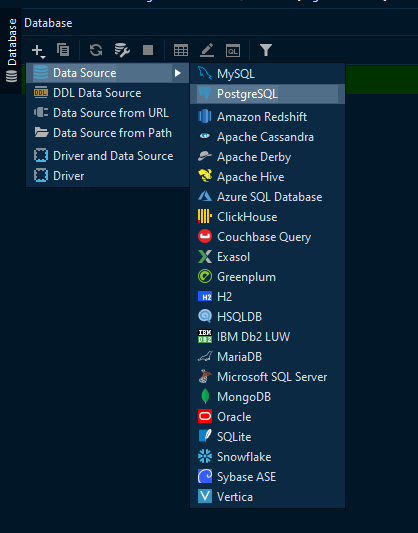Expand the Data Source submenu arrow
This screenshot has width=418, height=533.
tap(177, 73)
